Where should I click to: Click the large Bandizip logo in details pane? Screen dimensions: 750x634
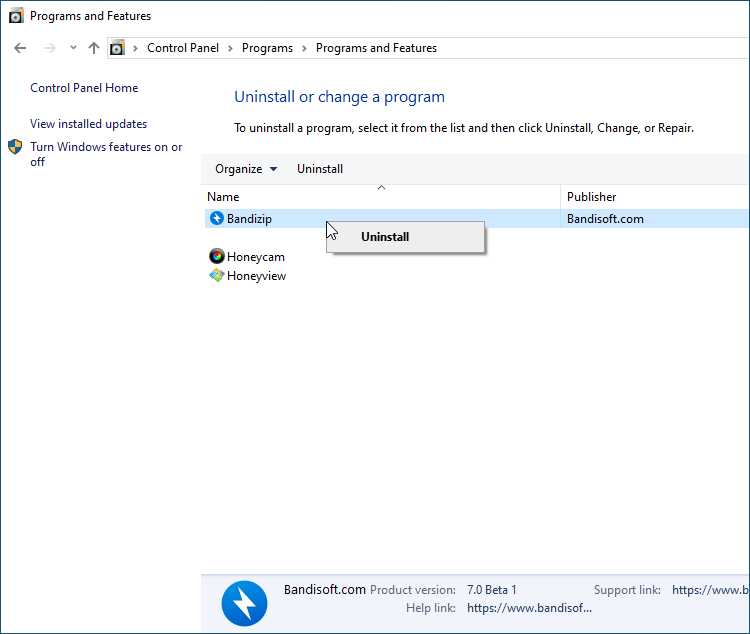click(x=244, y=603)
